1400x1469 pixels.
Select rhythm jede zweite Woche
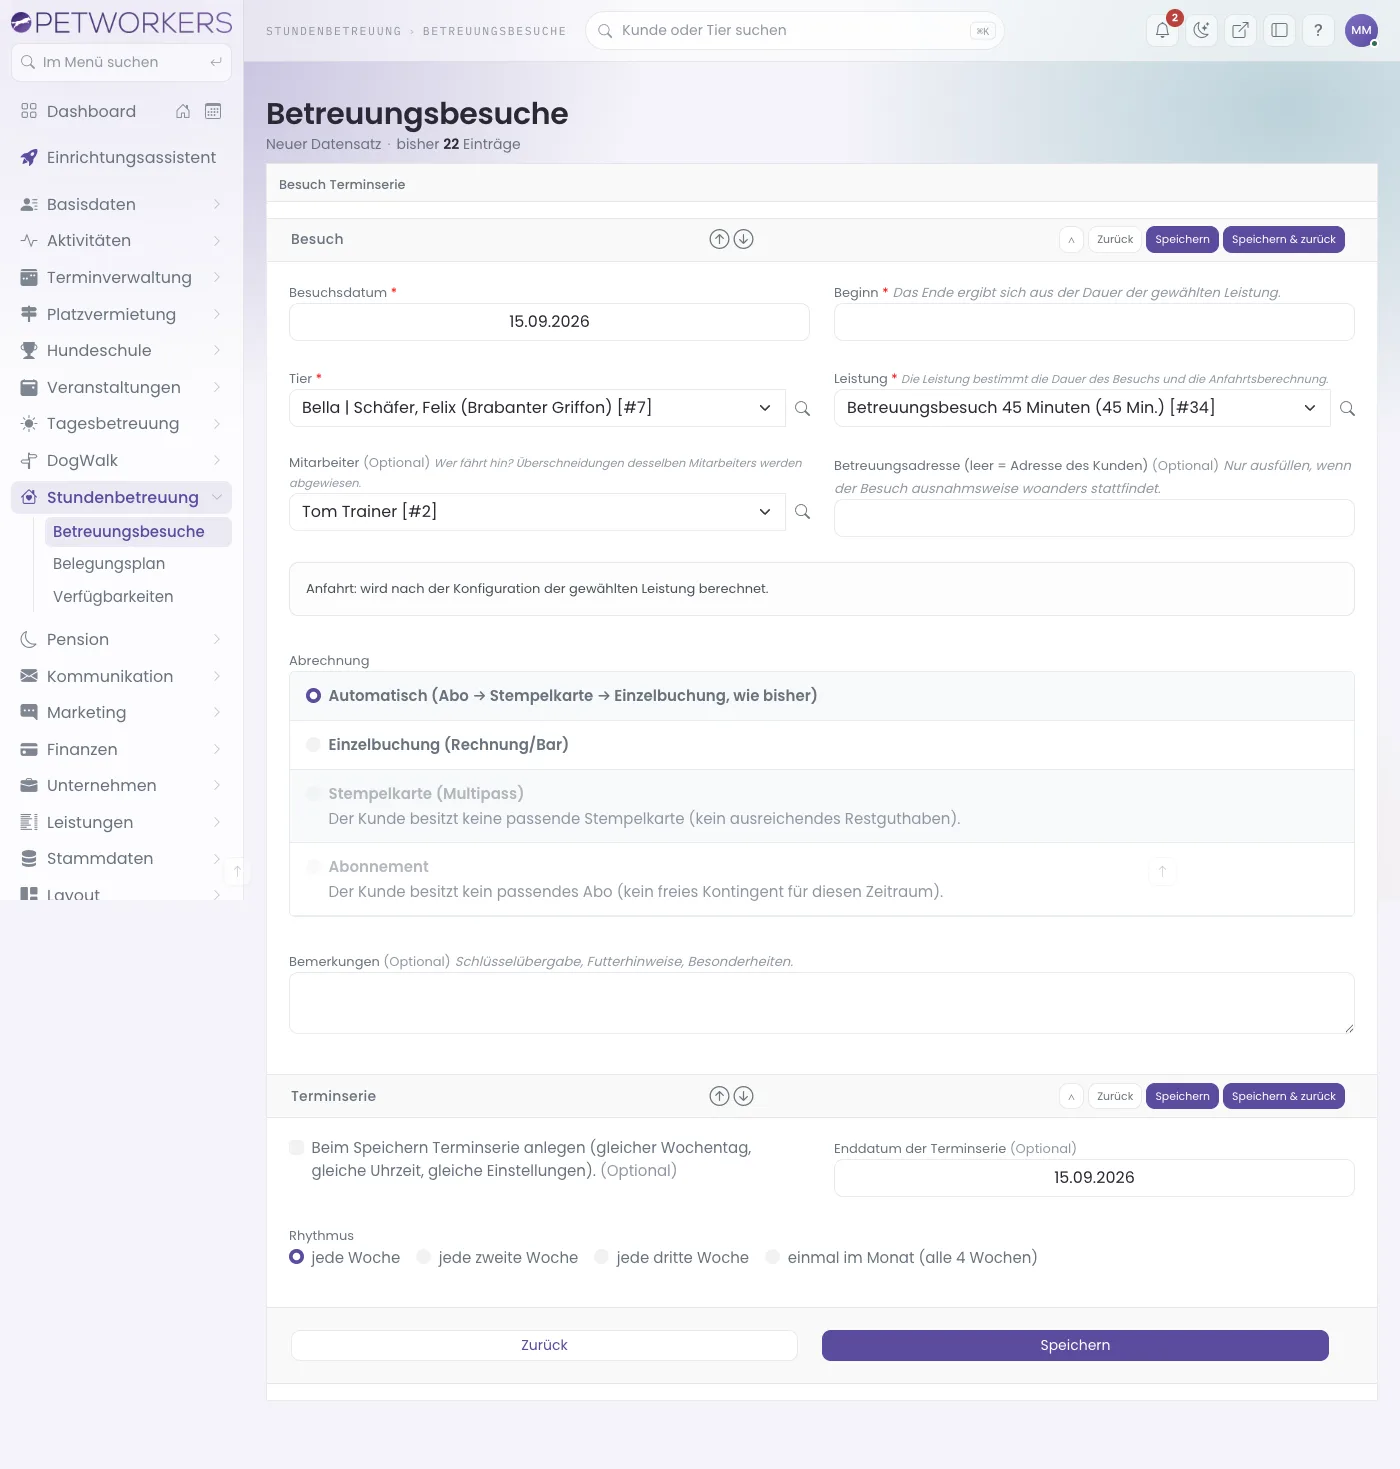[424, 1257]
